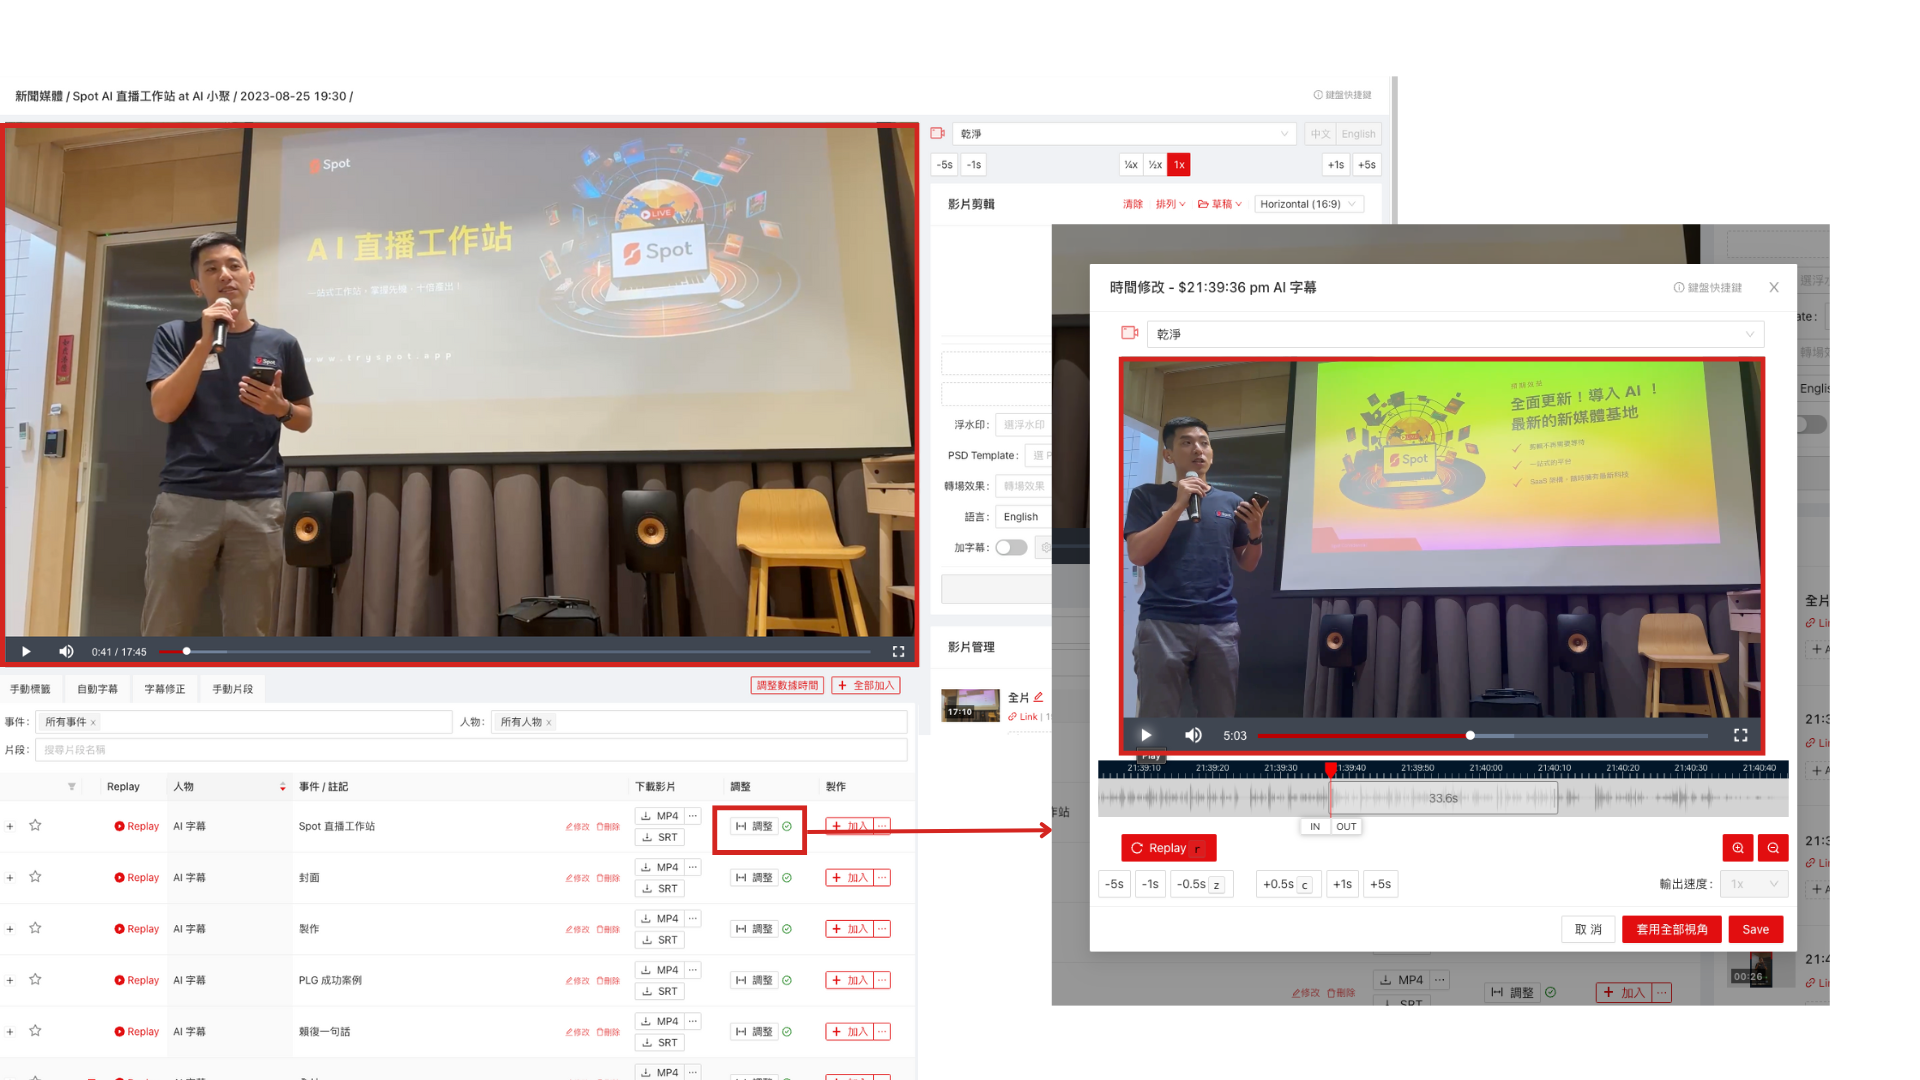Switch language toggle to 中文

pyautogui.click(x=1320, y=133)
